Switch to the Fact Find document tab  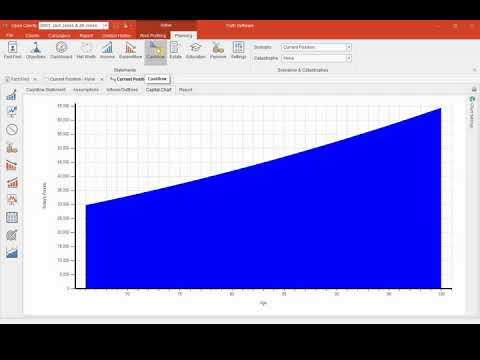click(x=20, y=79)
